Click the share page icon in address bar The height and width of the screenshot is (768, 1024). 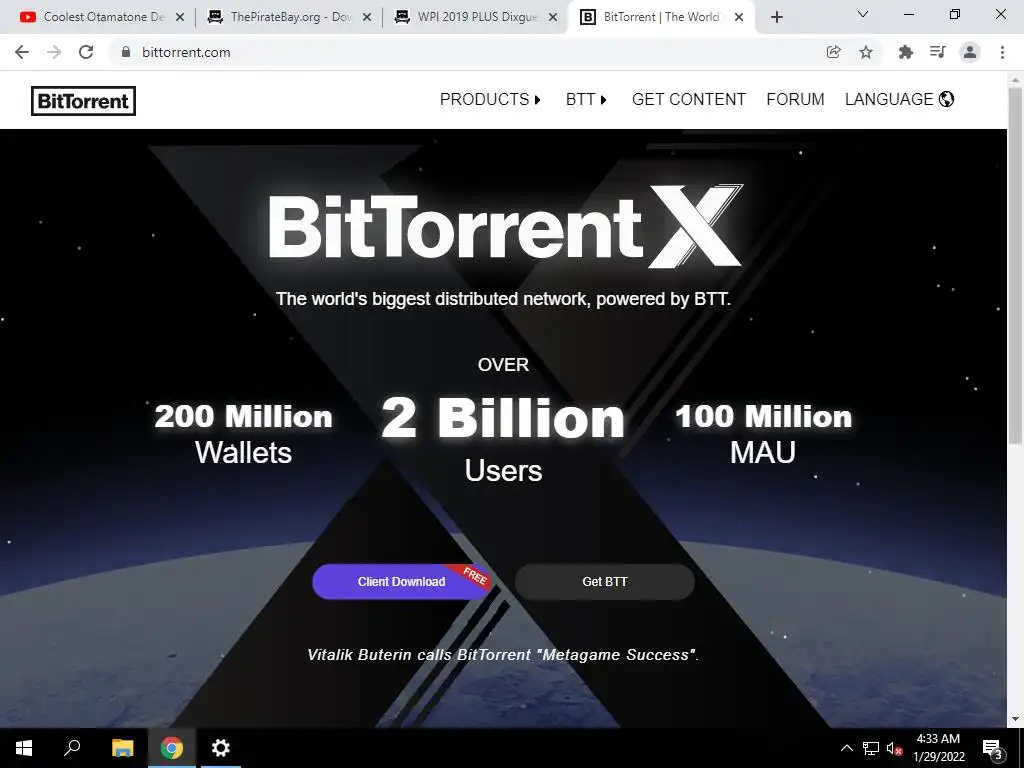(833, 52)
